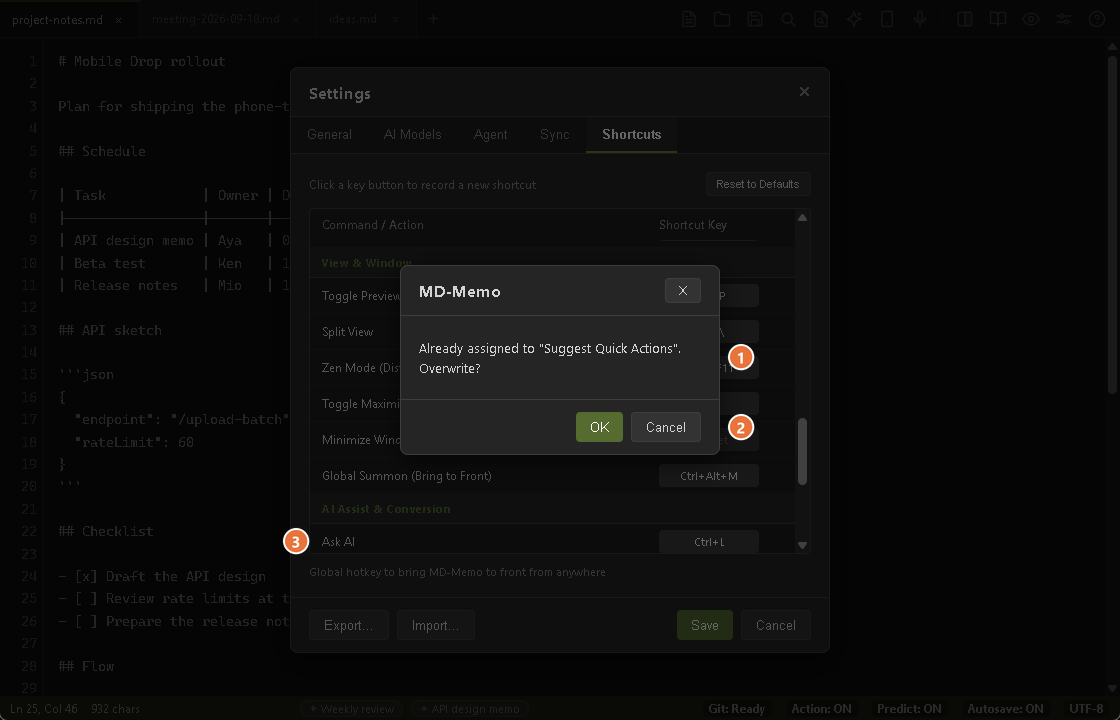Click the save floppy disk icon

755,19
